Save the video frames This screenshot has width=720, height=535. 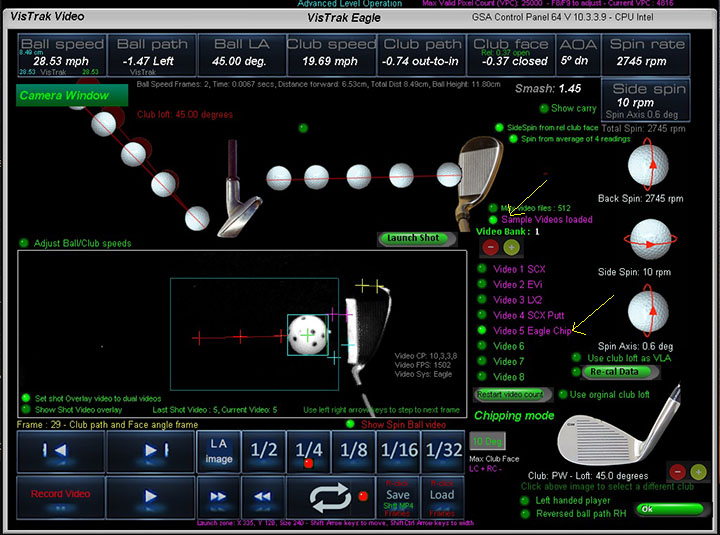point(398,497)
